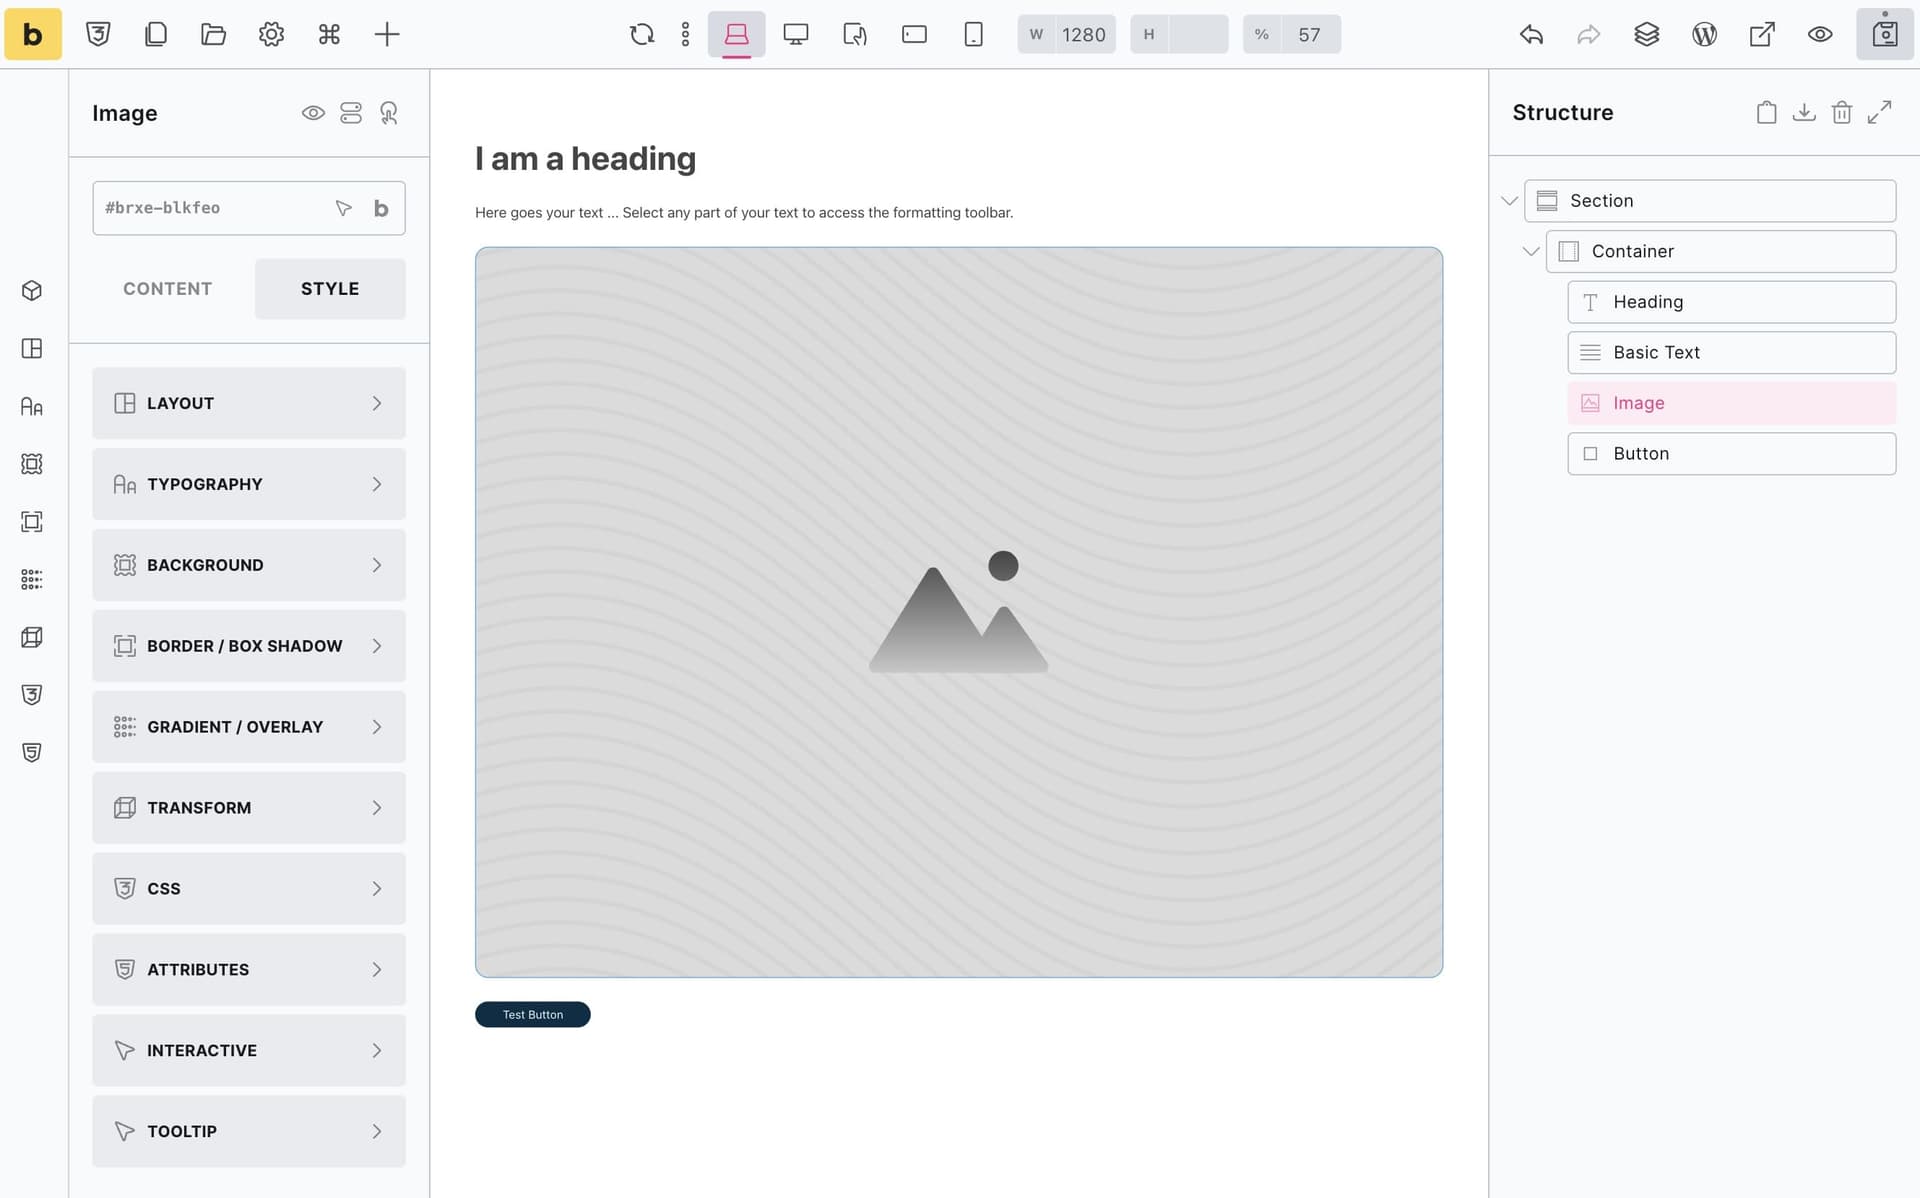Open the CSS icon in top toolbar
The width and height of the screenshot is (1920, 1198).
98,34
